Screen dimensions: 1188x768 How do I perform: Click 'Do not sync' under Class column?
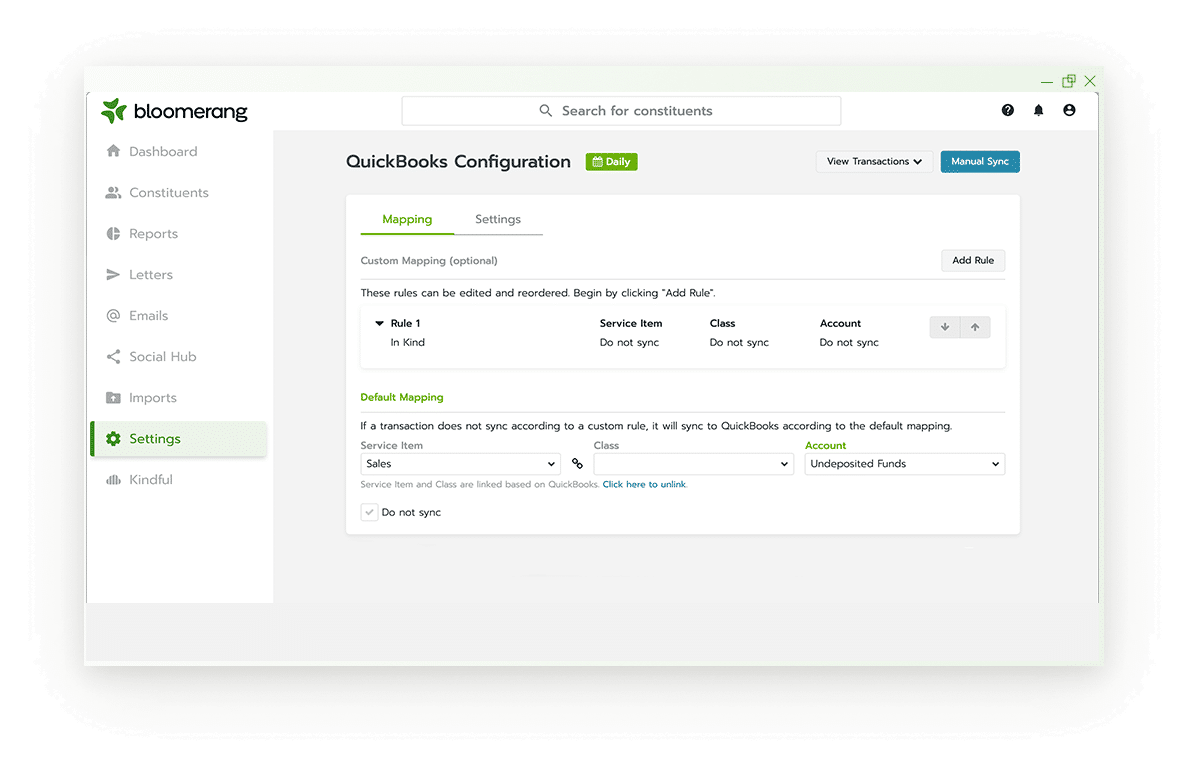tap(739, 342)
